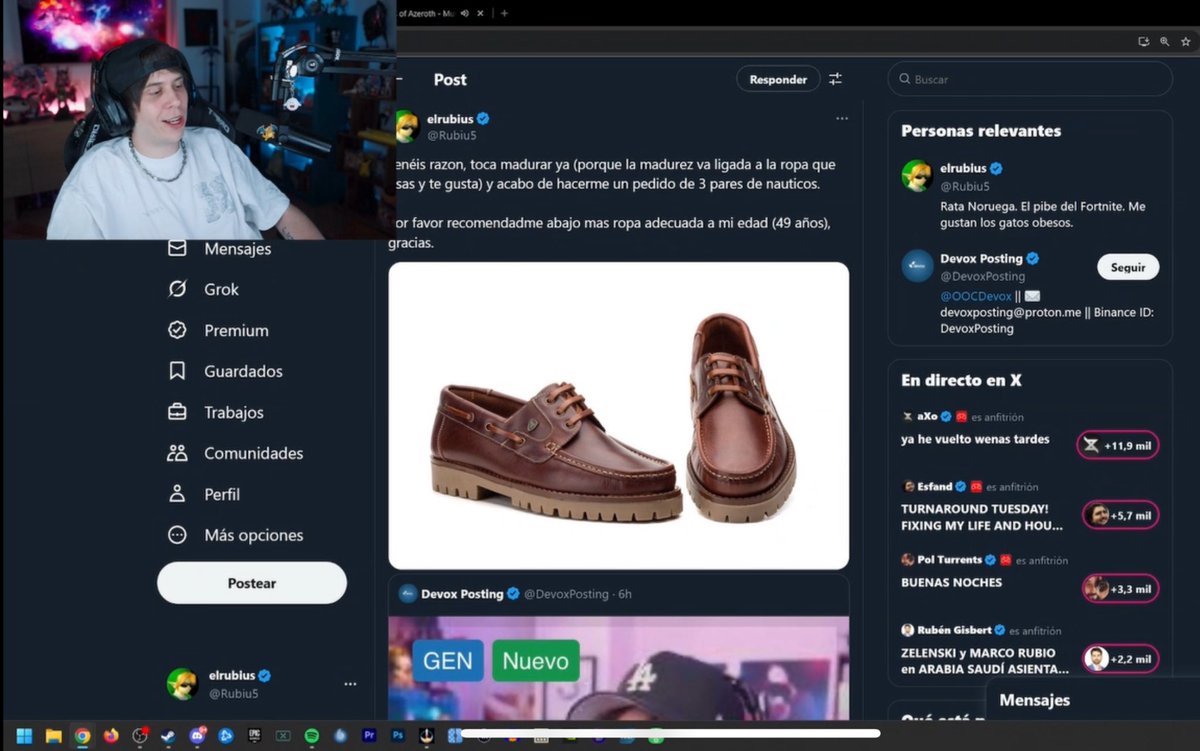This screenshot has height=751, width=1200.
Task: Open File Explorer from taskbar
Action: click(x=53, y=736)
